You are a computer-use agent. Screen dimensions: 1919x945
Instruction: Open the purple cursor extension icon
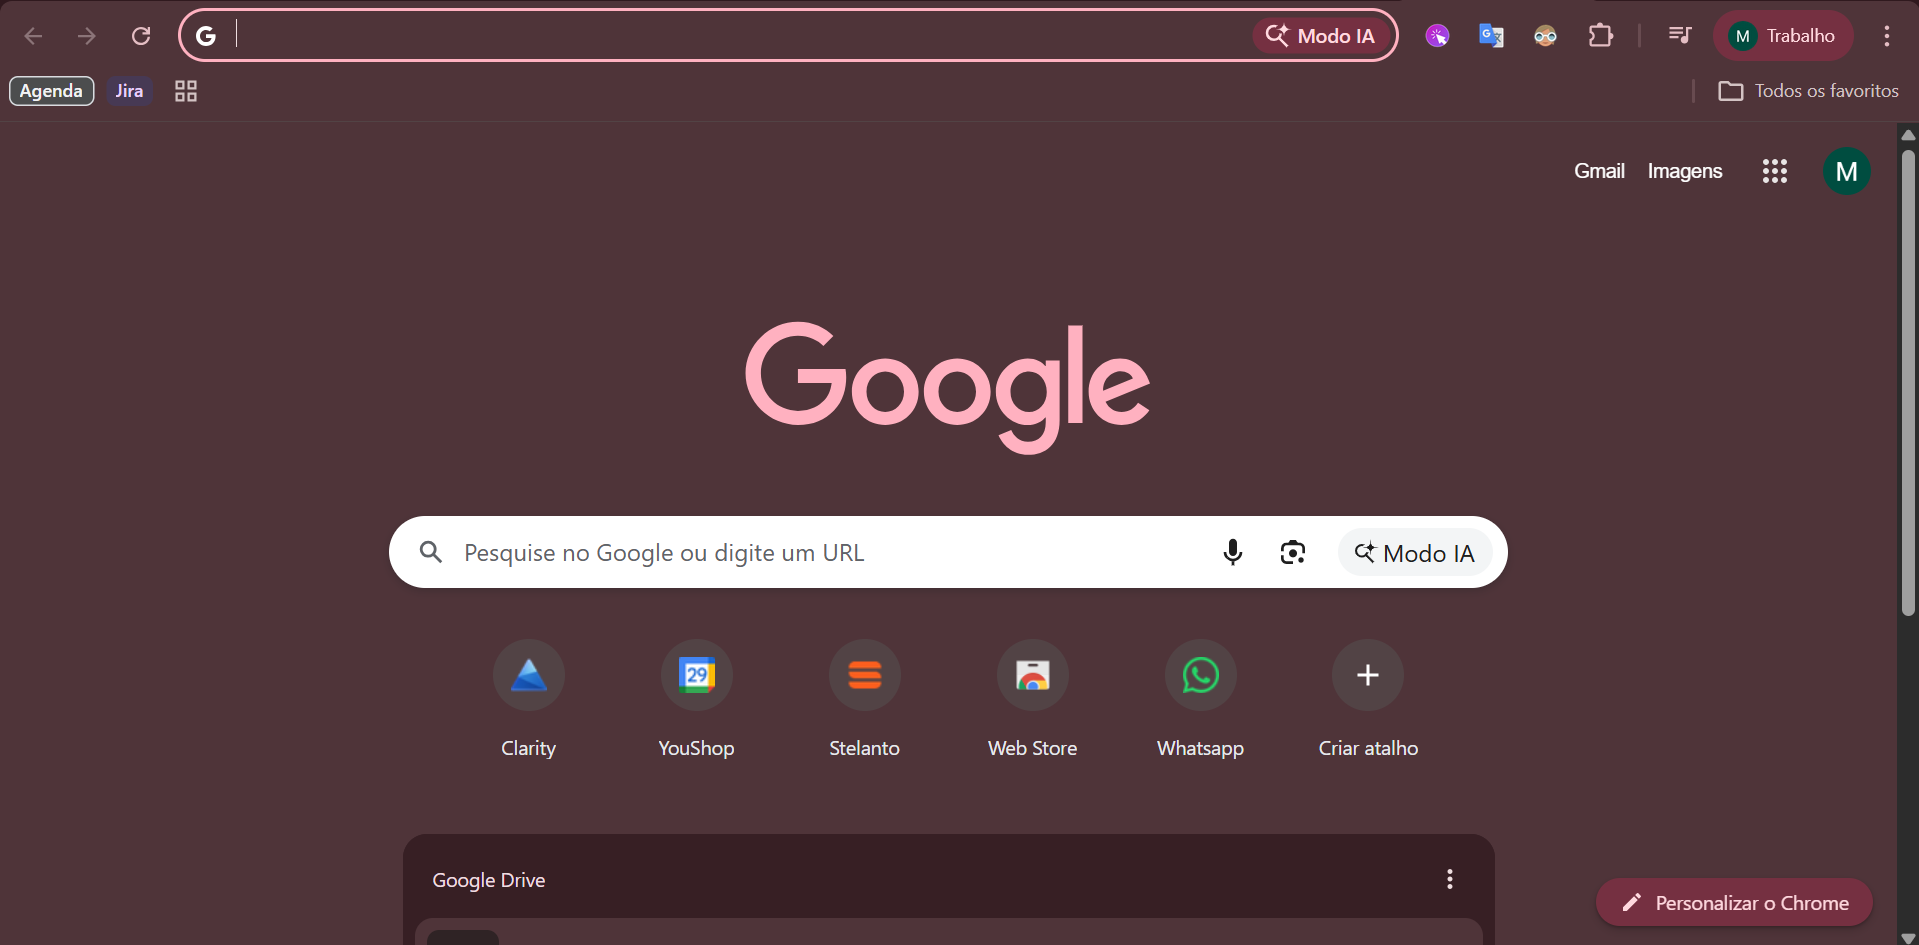pyautogui.click(x=1437, y=36)
